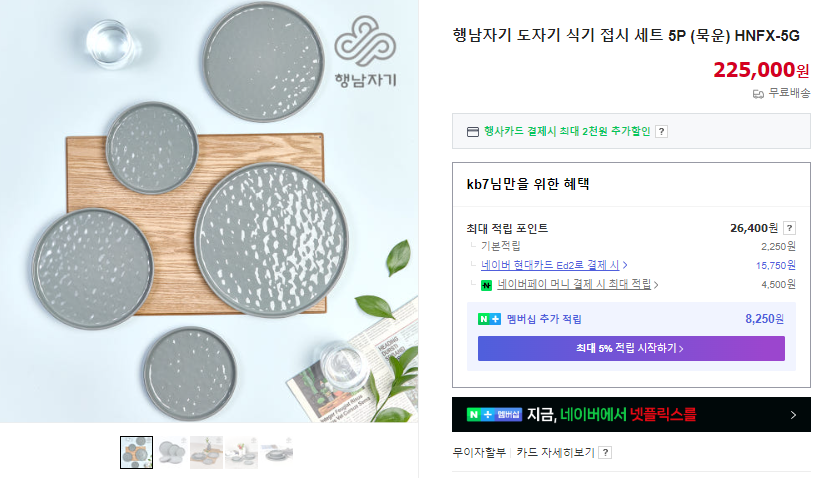The height and width of the screenshot is (478, 825).
Task: Click question mark next to 26,400원 points
Action: click(789, 228)
